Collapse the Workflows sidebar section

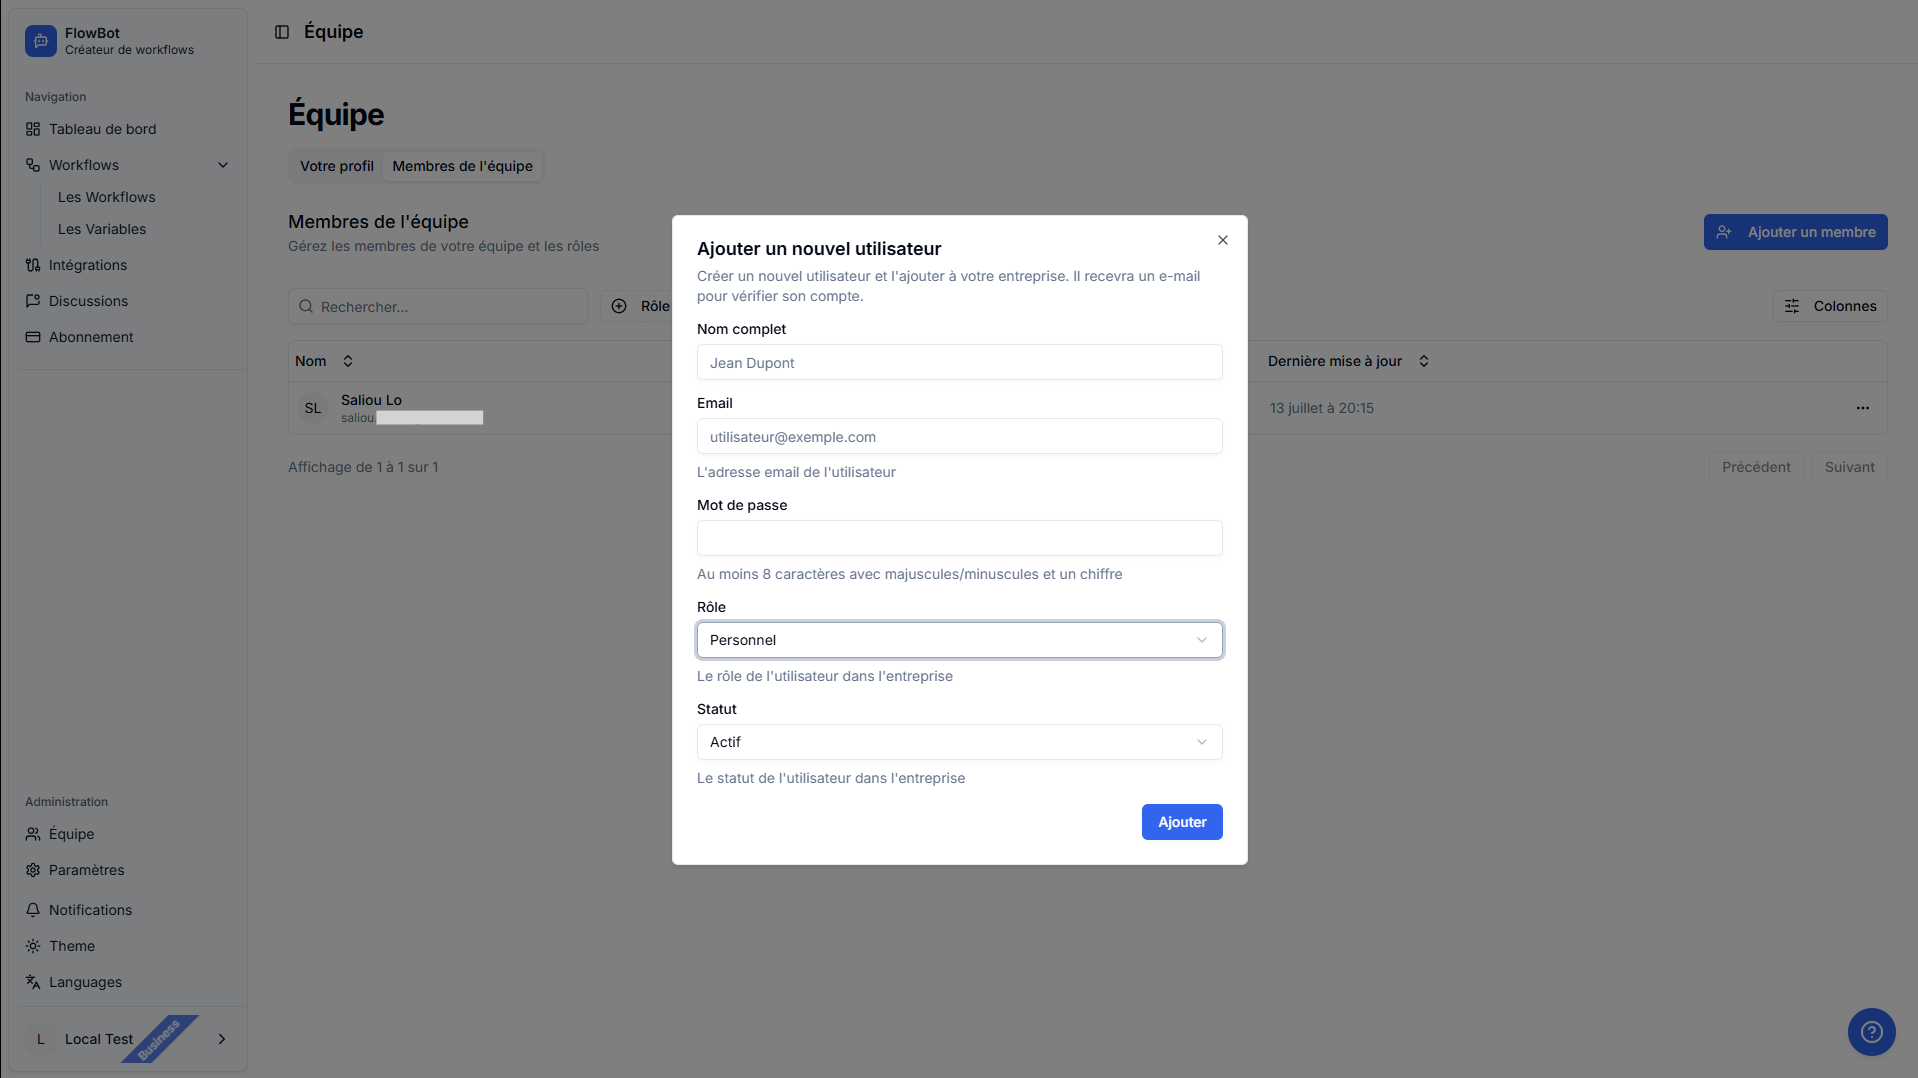click(223, 165)
